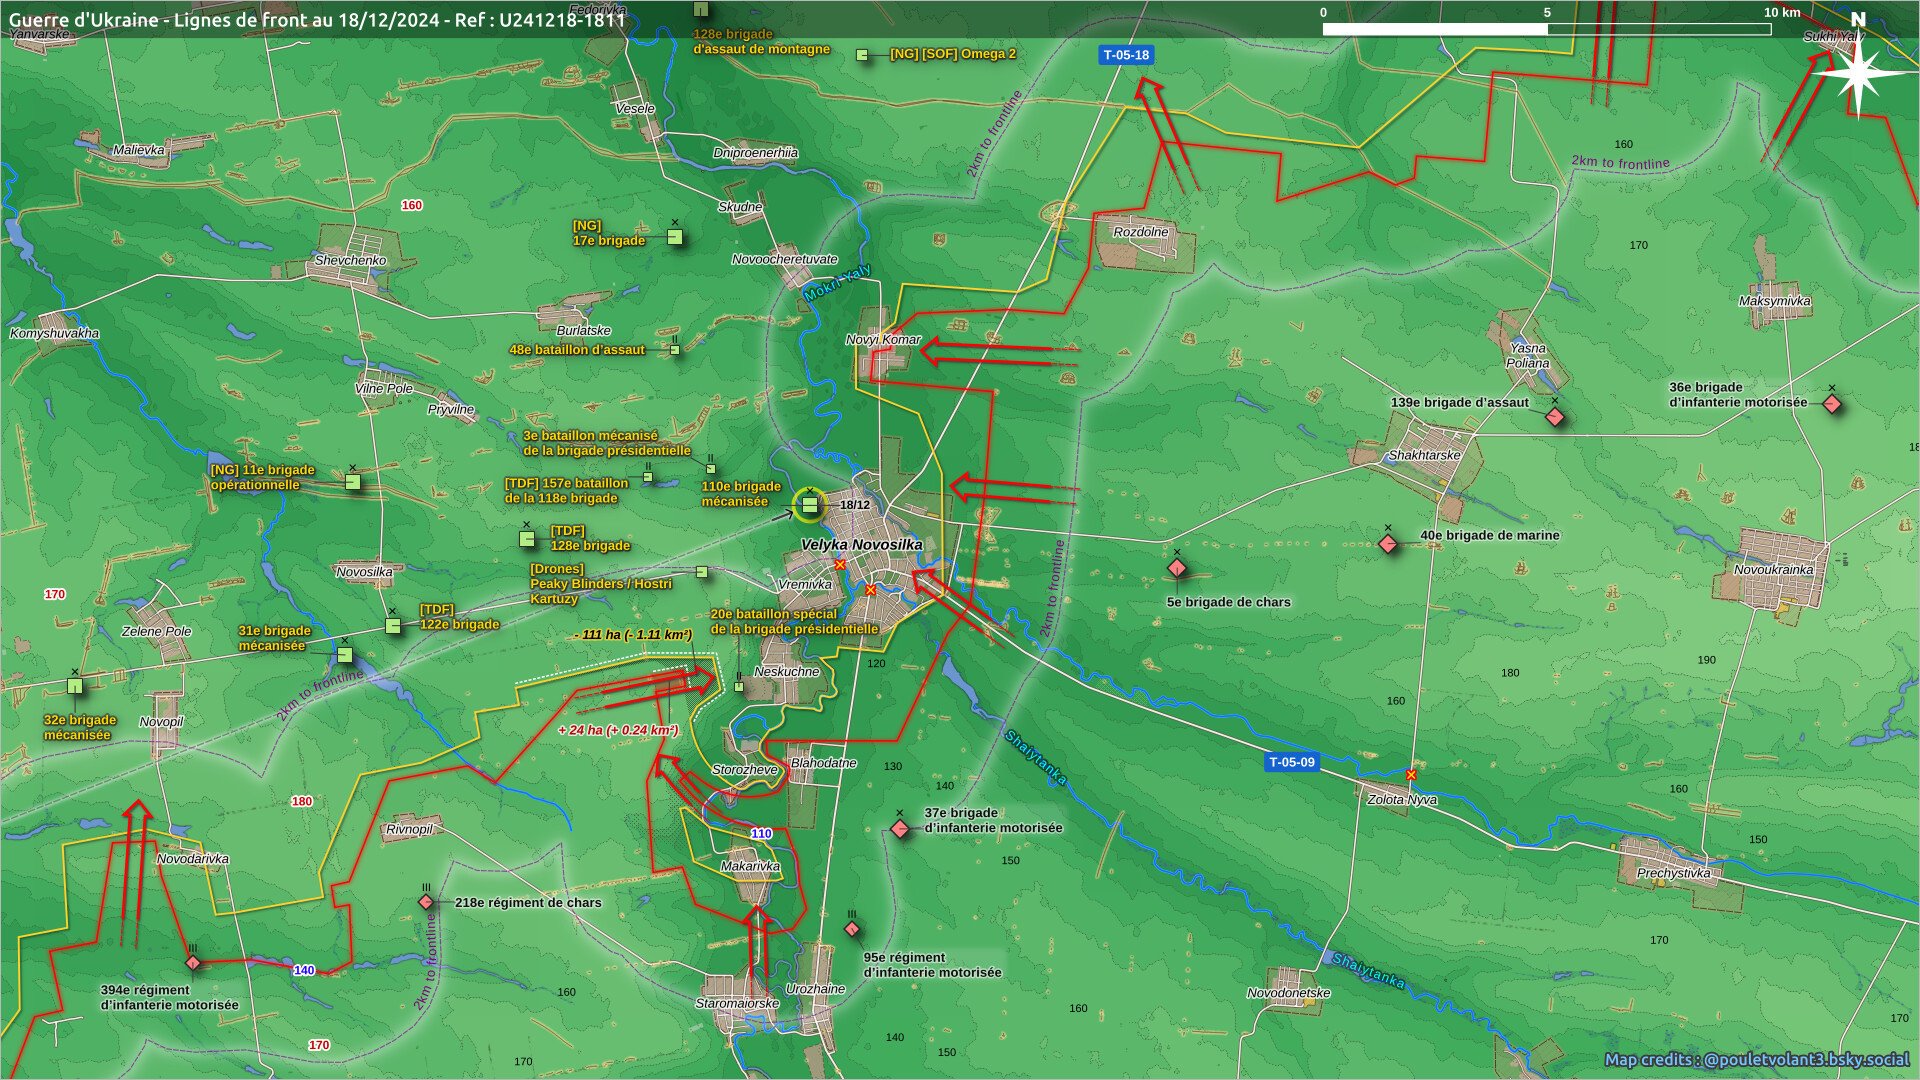Click the 3e bataillon mécanisé unit marker
The width and height of the screenshot is (1920, 1080).
[711, 469]
